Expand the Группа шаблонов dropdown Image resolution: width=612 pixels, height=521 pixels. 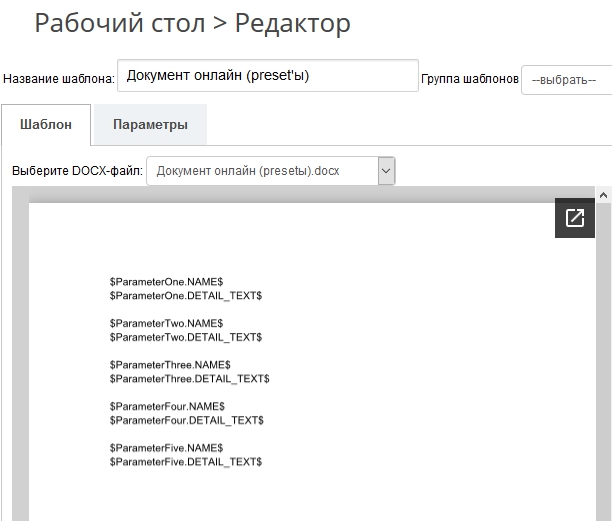coord(566,79)
